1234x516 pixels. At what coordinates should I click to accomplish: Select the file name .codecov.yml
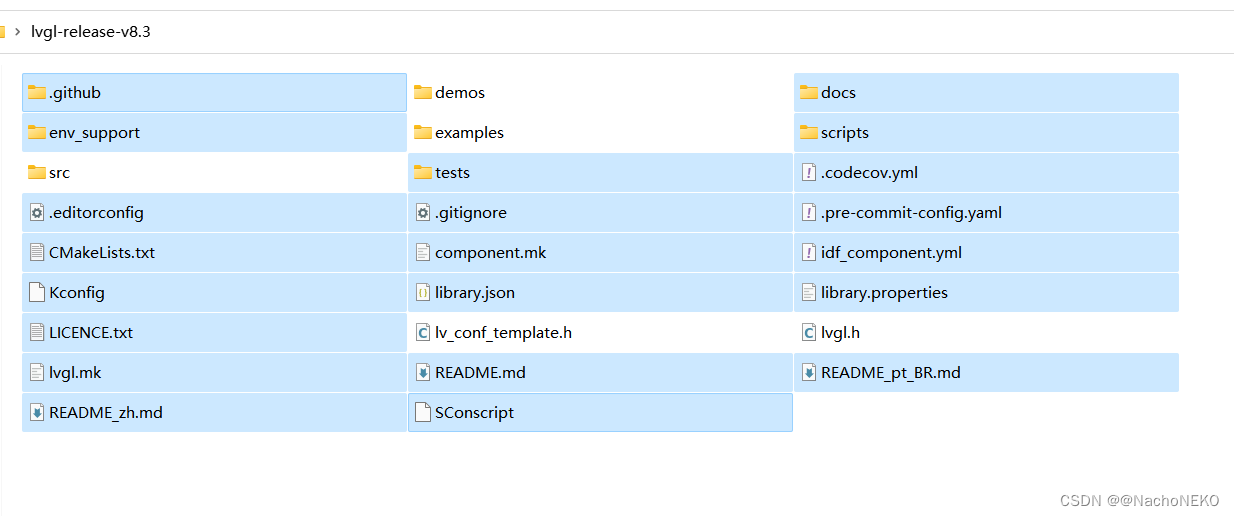pyautogui.click(x=869, y=172)
